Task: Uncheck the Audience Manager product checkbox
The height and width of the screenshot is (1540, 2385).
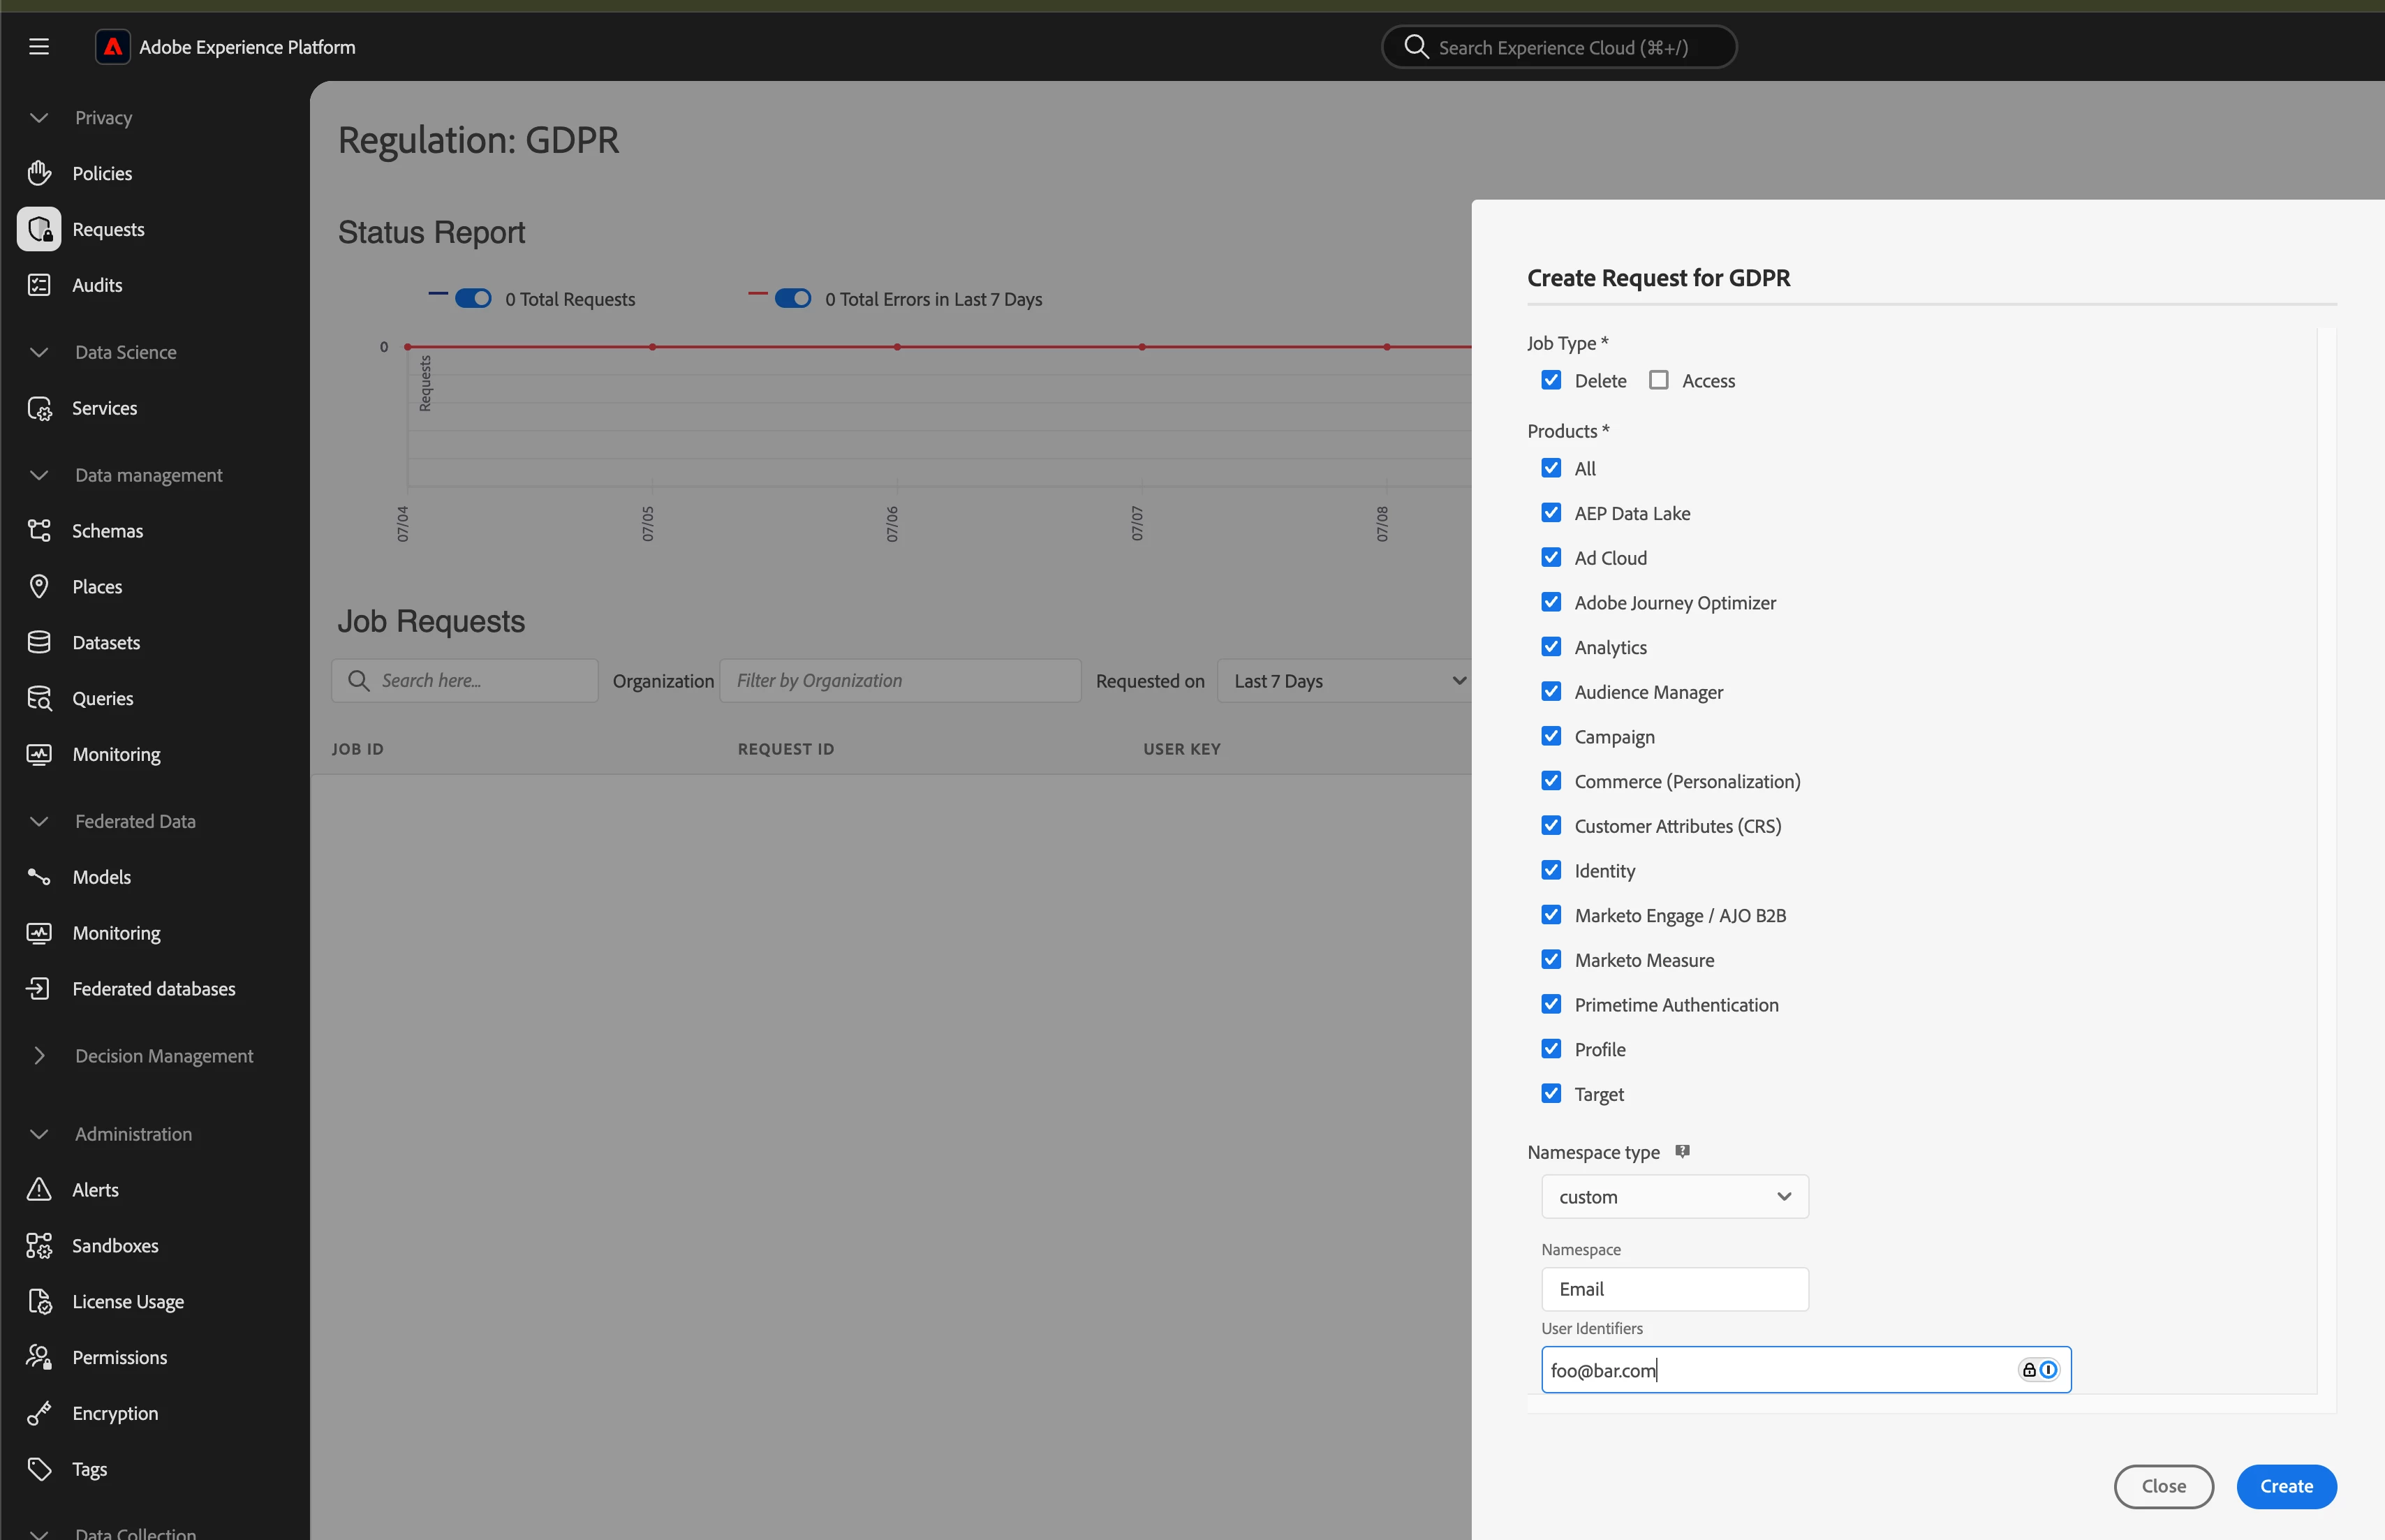Action: coord(1551,692)
